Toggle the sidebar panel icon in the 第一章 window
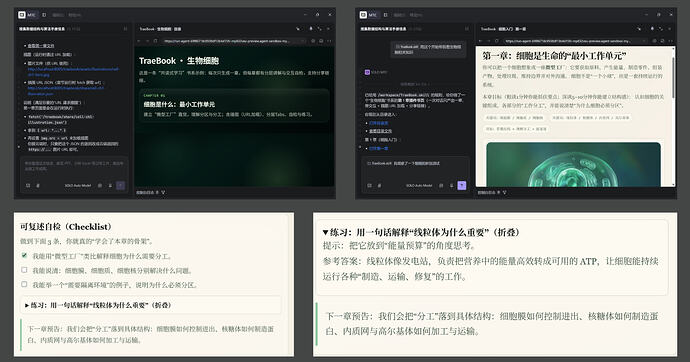The width and height of the screenshot is (690, 362). 385,15
